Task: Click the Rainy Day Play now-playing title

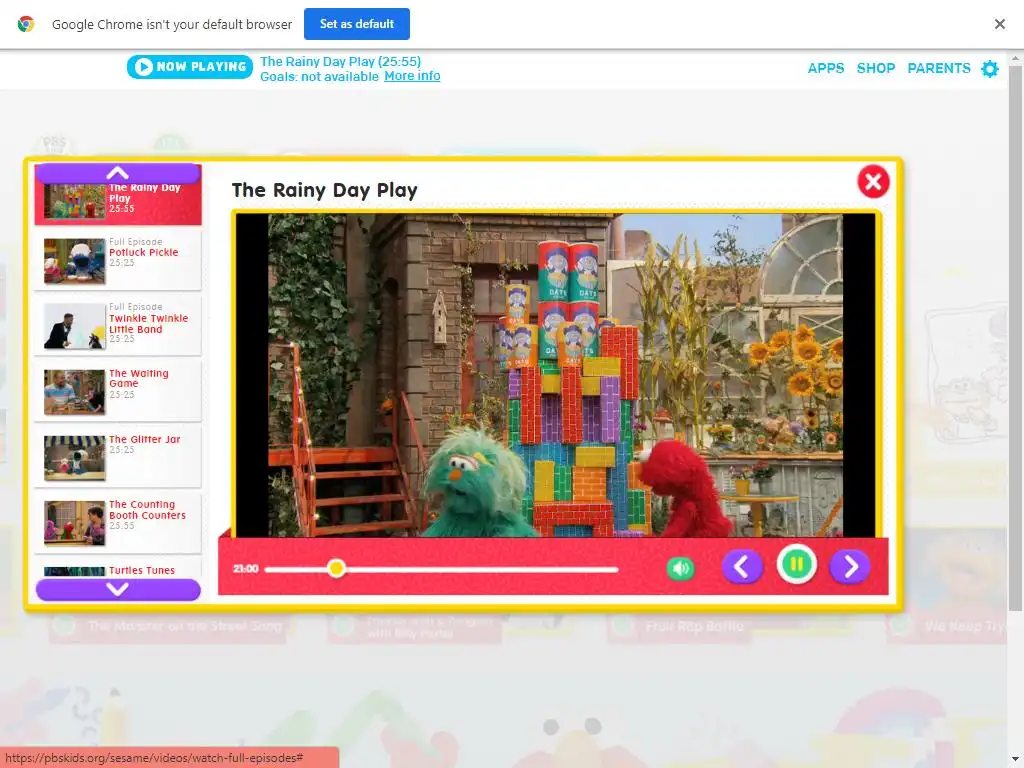Action: pyautogui.click(x=340, y=61)
